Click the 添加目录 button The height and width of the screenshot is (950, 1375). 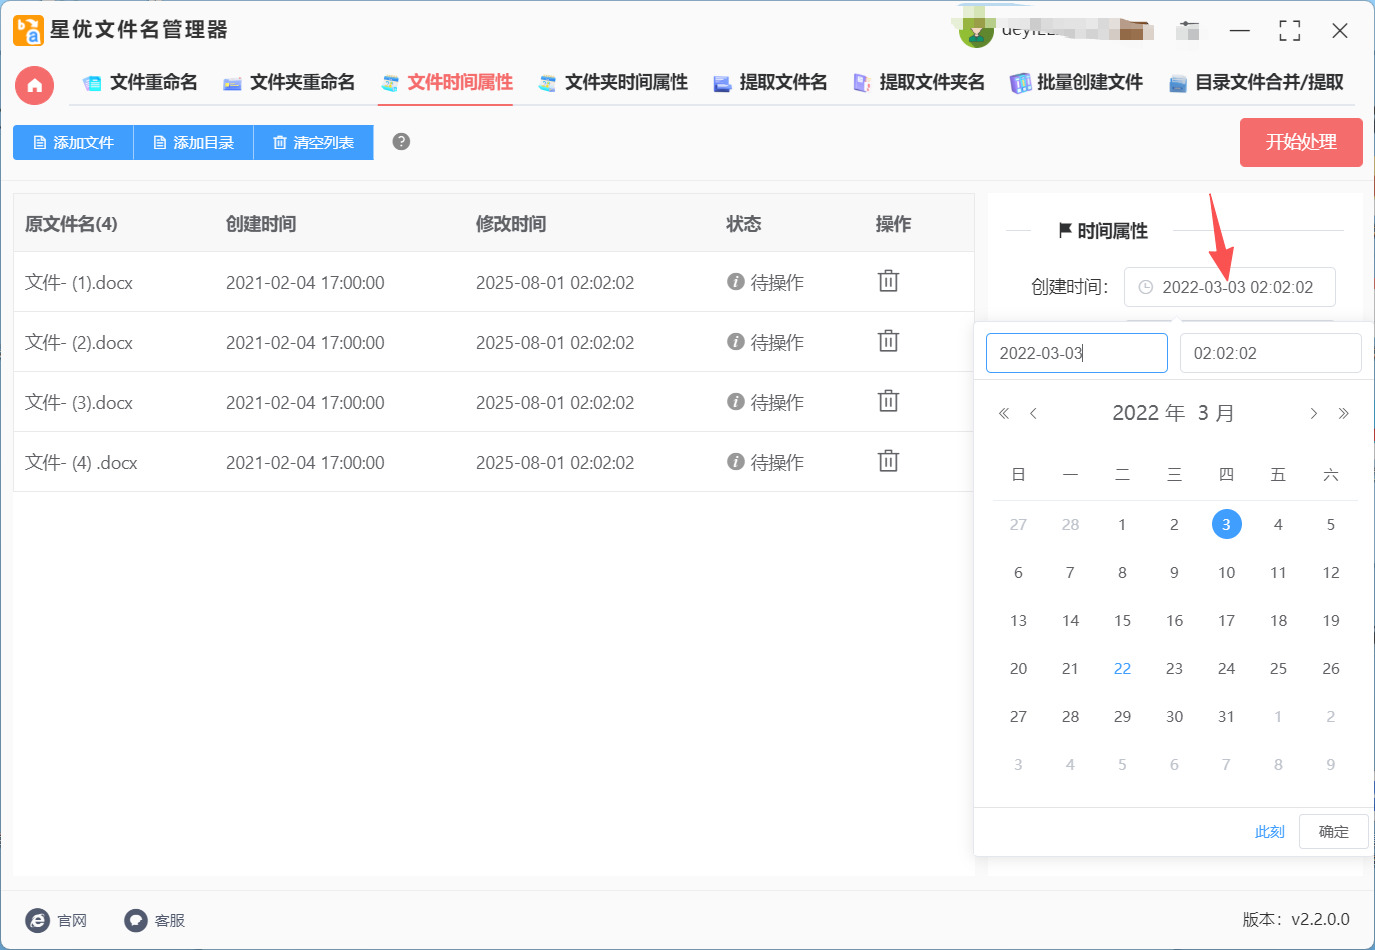click(193, 142)
